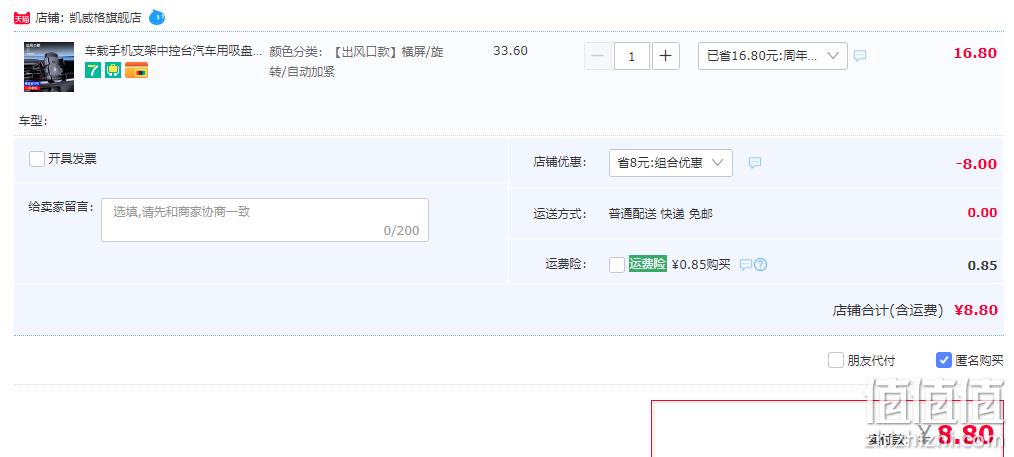The width and height of the screenshot is (1014, 457).
Task: Click the comment icon beside item promotion dropdown
Action: click(859, 56)
